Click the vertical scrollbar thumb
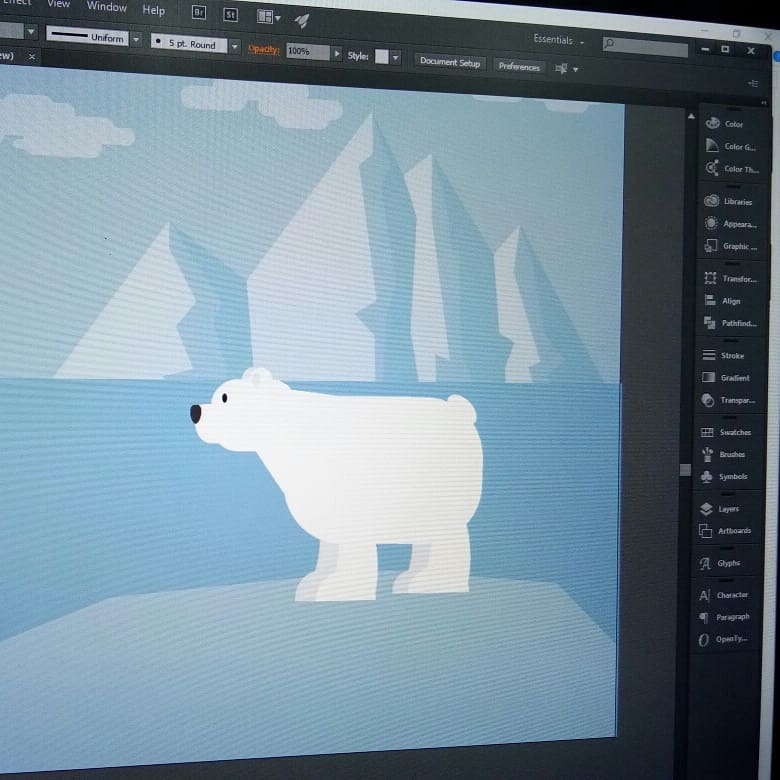This screenshot has width=780, height=780. pos(685,470)
